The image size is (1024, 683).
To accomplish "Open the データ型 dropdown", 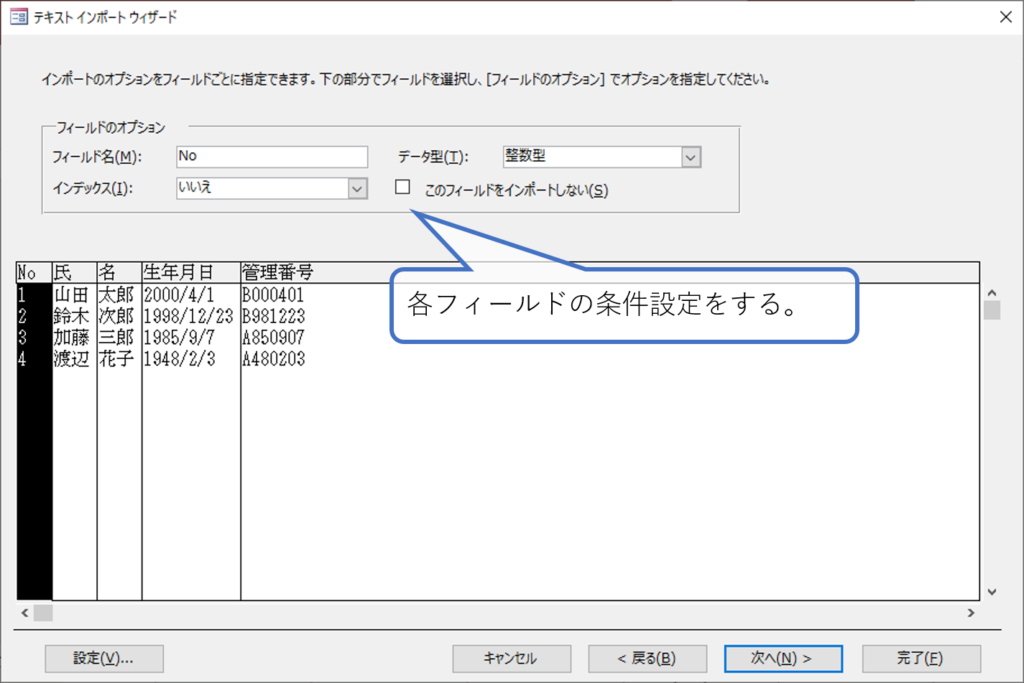I will click(x=690, y=157).
